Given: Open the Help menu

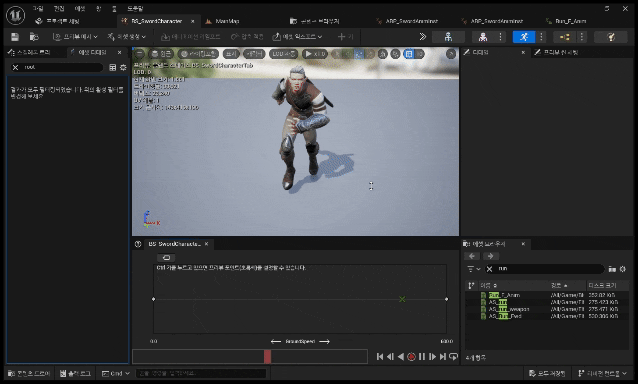Looking at the screenshot, I should pos(135,9).
